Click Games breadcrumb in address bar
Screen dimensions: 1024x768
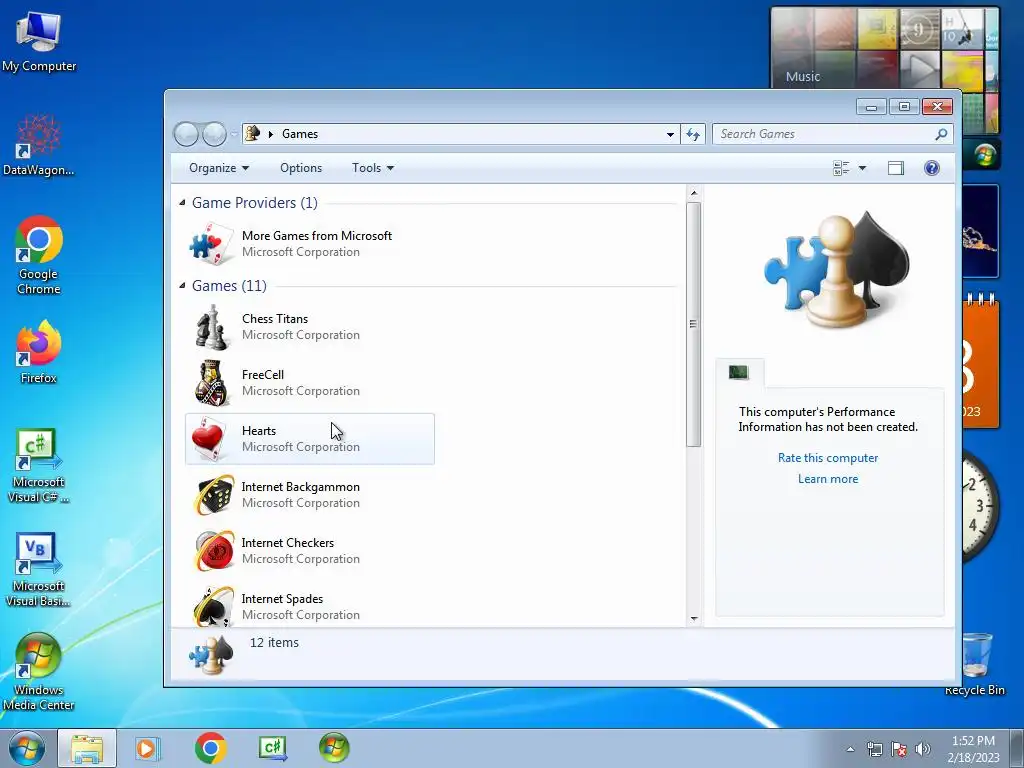tap(300, 134)
